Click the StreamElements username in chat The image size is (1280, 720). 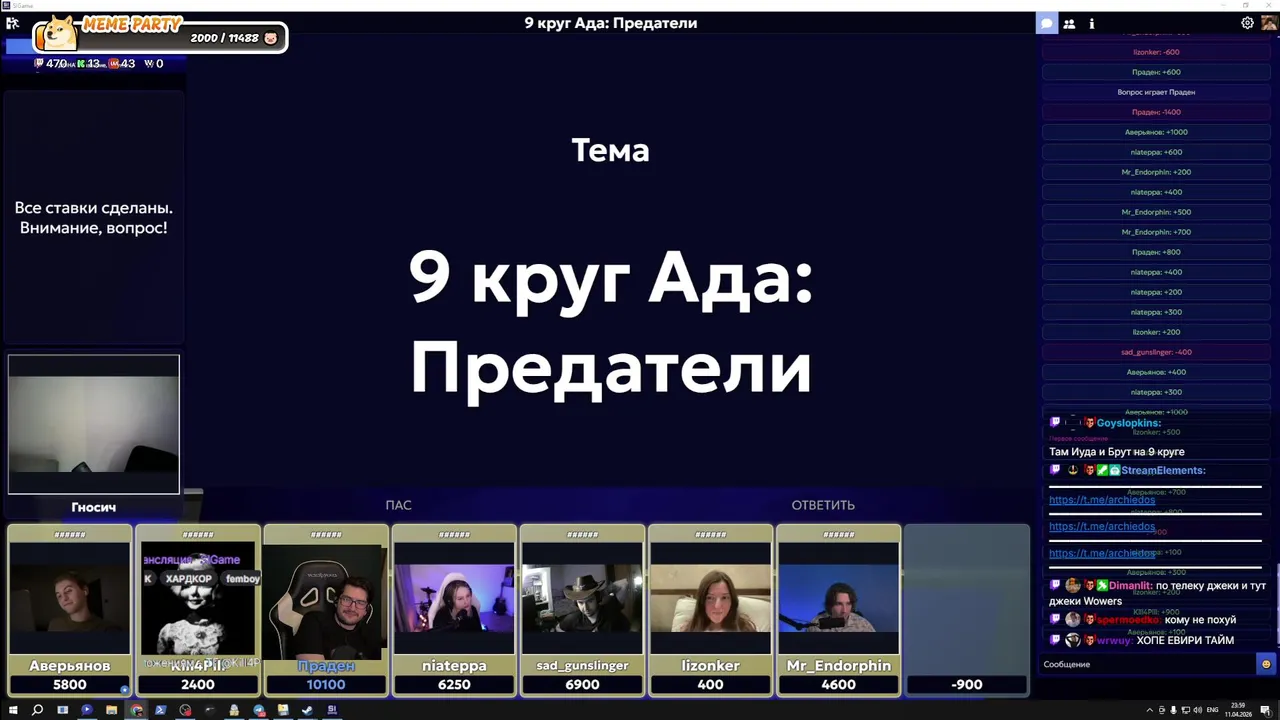[1163, 470]
